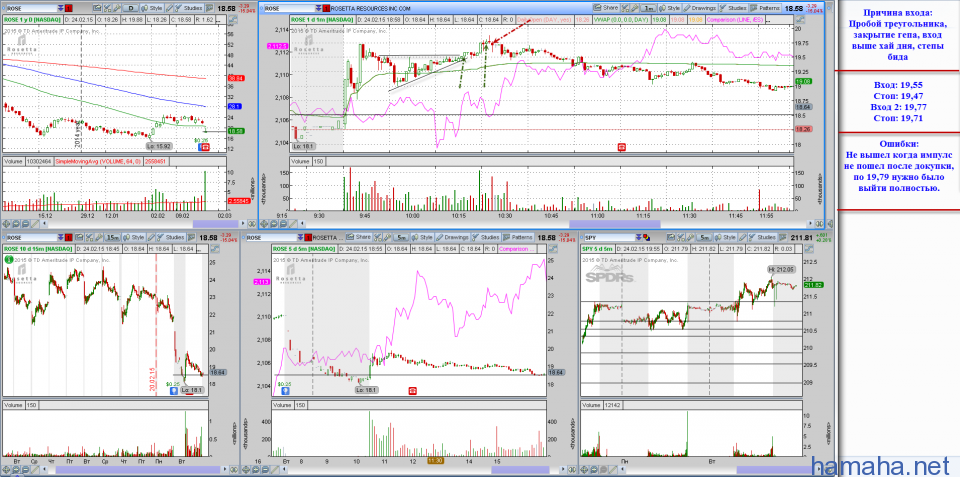Expand the symbol dropdown arrow in 1m ROSE chart
The height and width of the screenshot is (477, 960).
click(x=316, y=9)
